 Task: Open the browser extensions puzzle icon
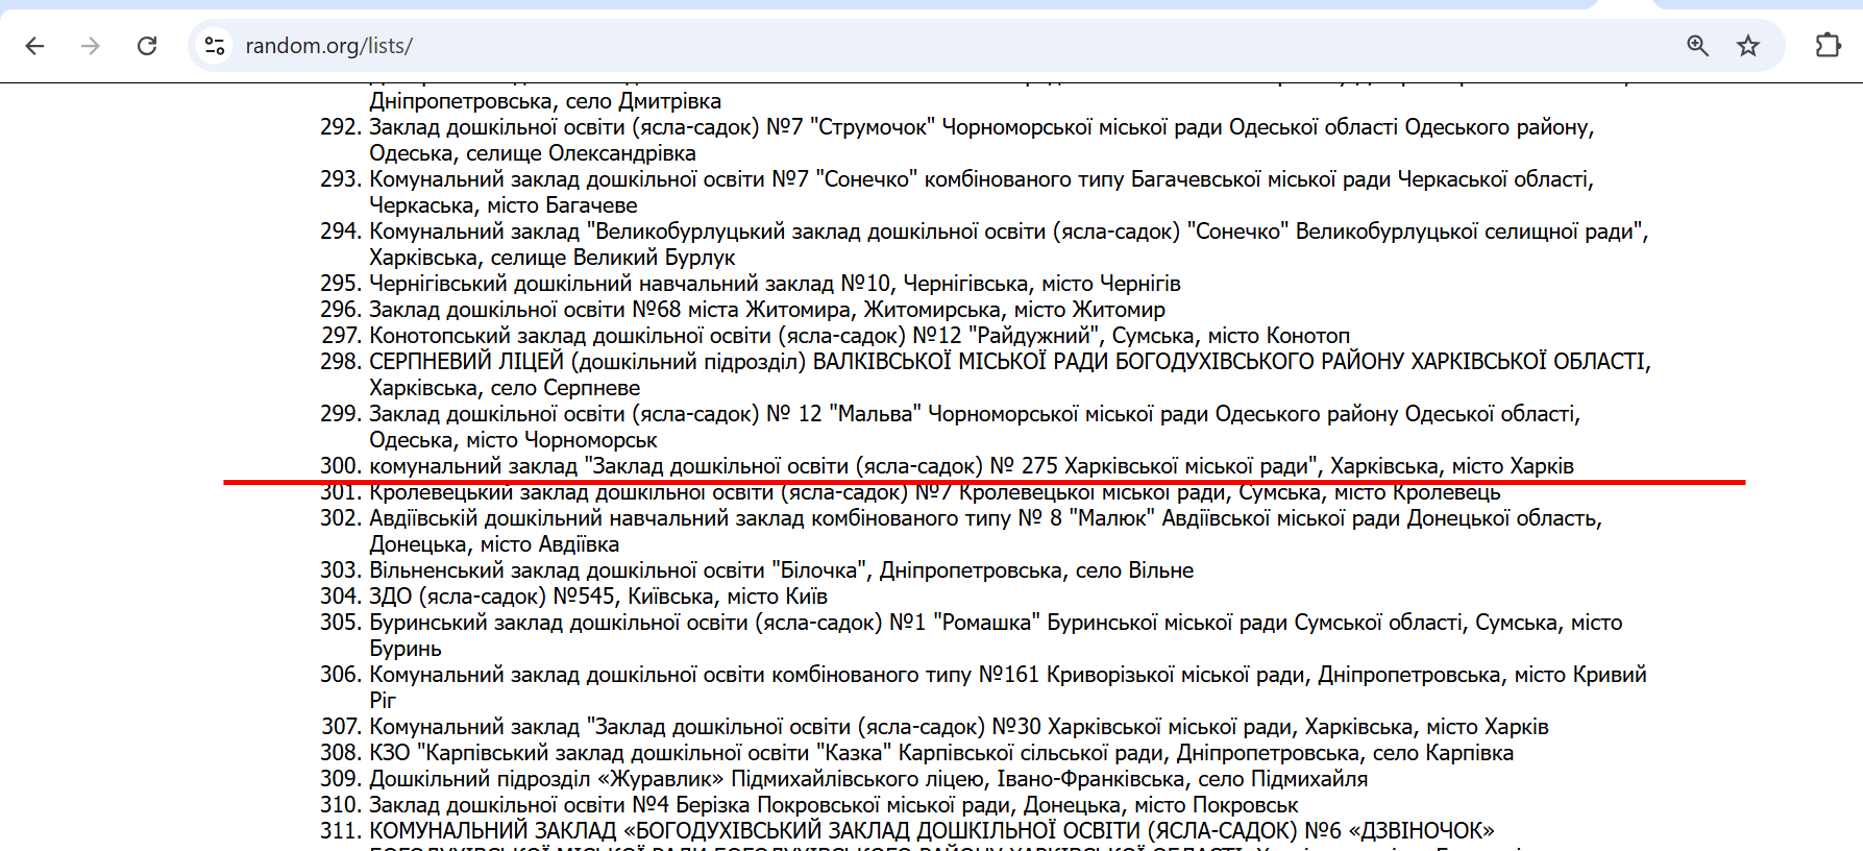coord(1828,46)
